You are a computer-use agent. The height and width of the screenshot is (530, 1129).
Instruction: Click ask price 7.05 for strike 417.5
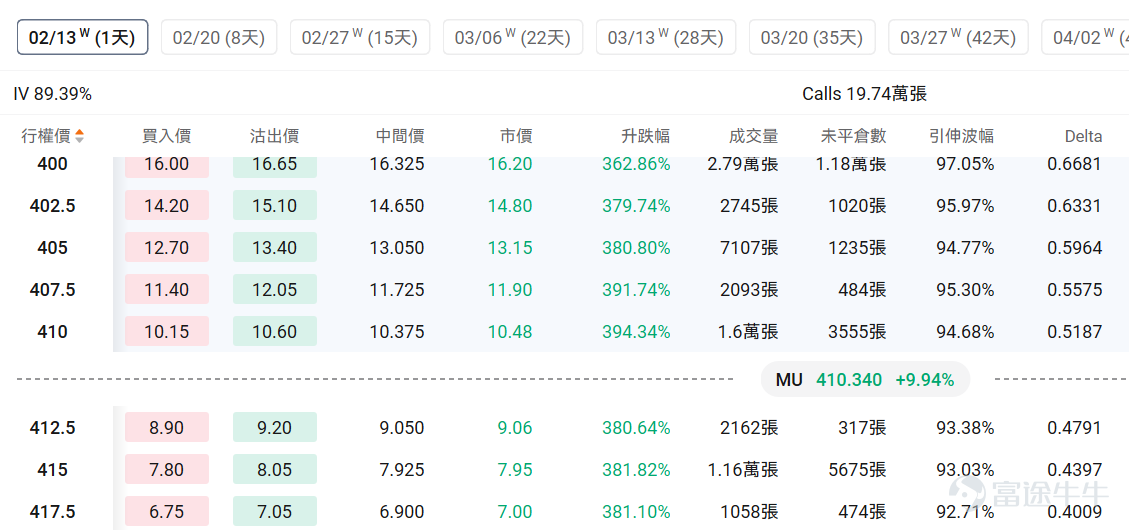(274, 511)
